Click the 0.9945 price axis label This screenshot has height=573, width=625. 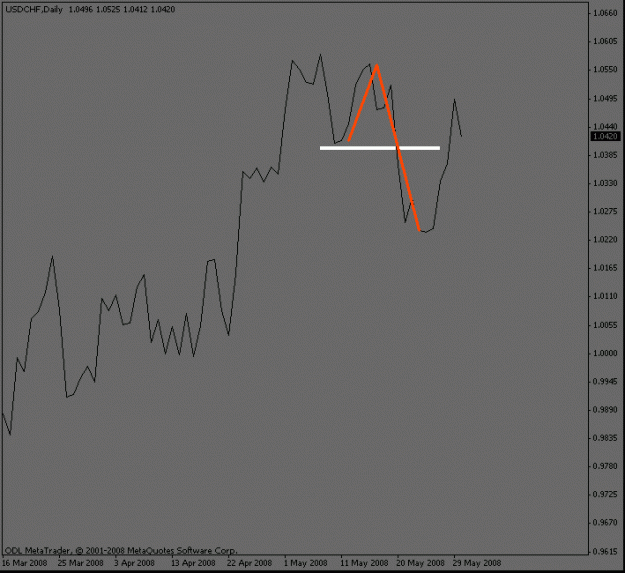pyautogui.click(x=605, y=381)
